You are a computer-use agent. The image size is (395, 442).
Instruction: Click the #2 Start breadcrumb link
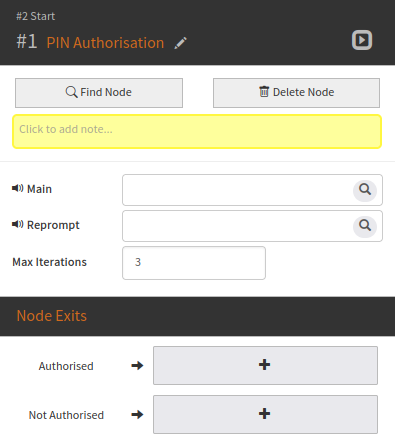click(36, 16)
